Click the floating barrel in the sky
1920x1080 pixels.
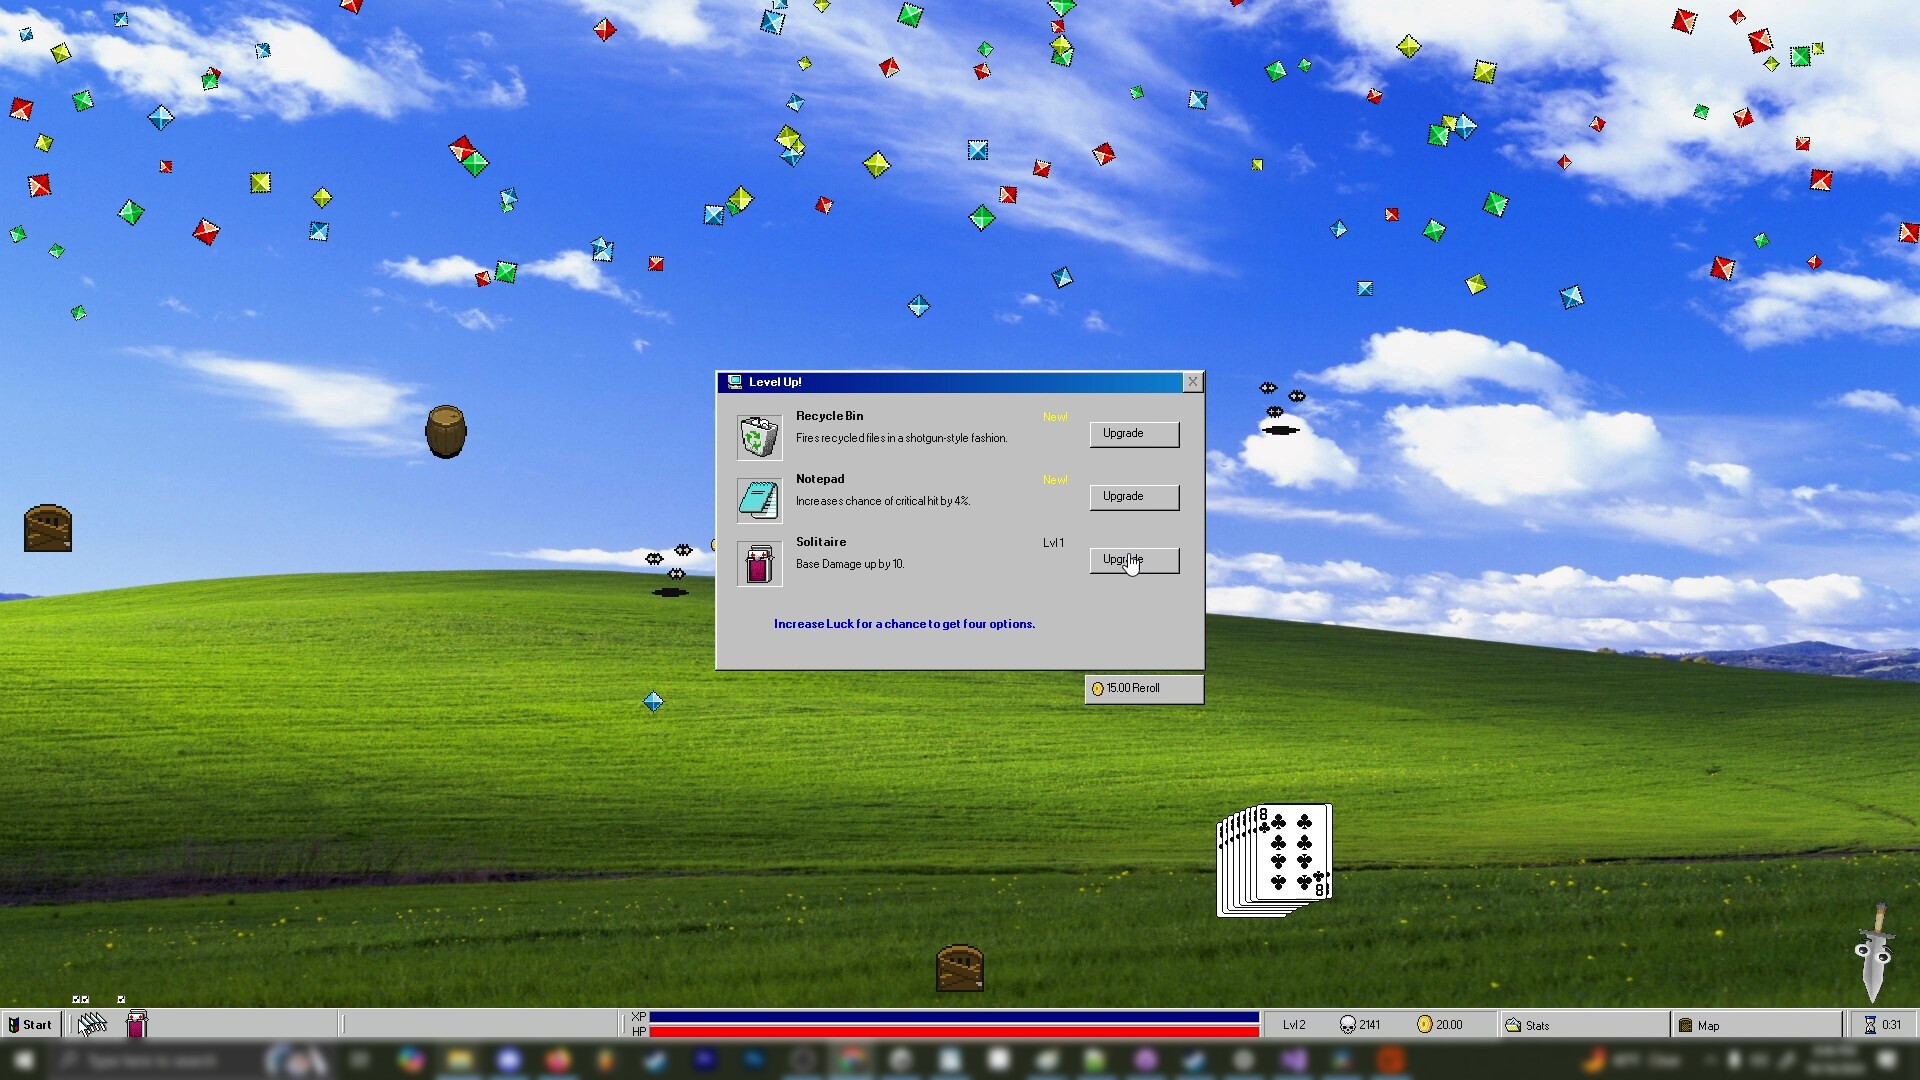click(x=445, y=431)
